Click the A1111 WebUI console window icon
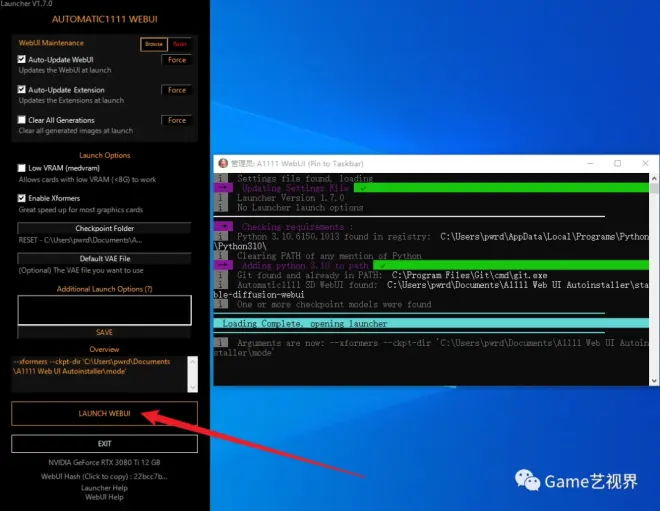The width and height of the screenshot is (660, 511). tap(223, 163)
